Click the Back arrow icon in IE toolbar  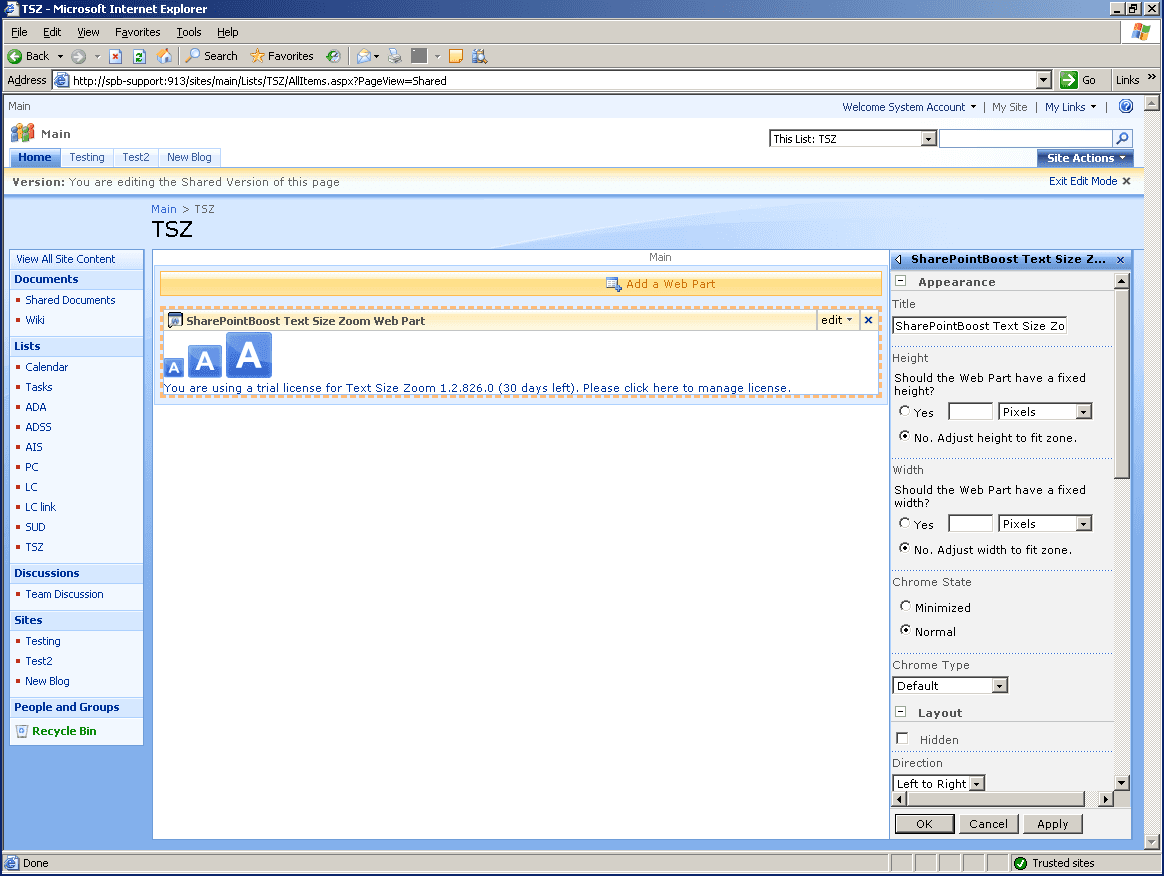[14, 56]
